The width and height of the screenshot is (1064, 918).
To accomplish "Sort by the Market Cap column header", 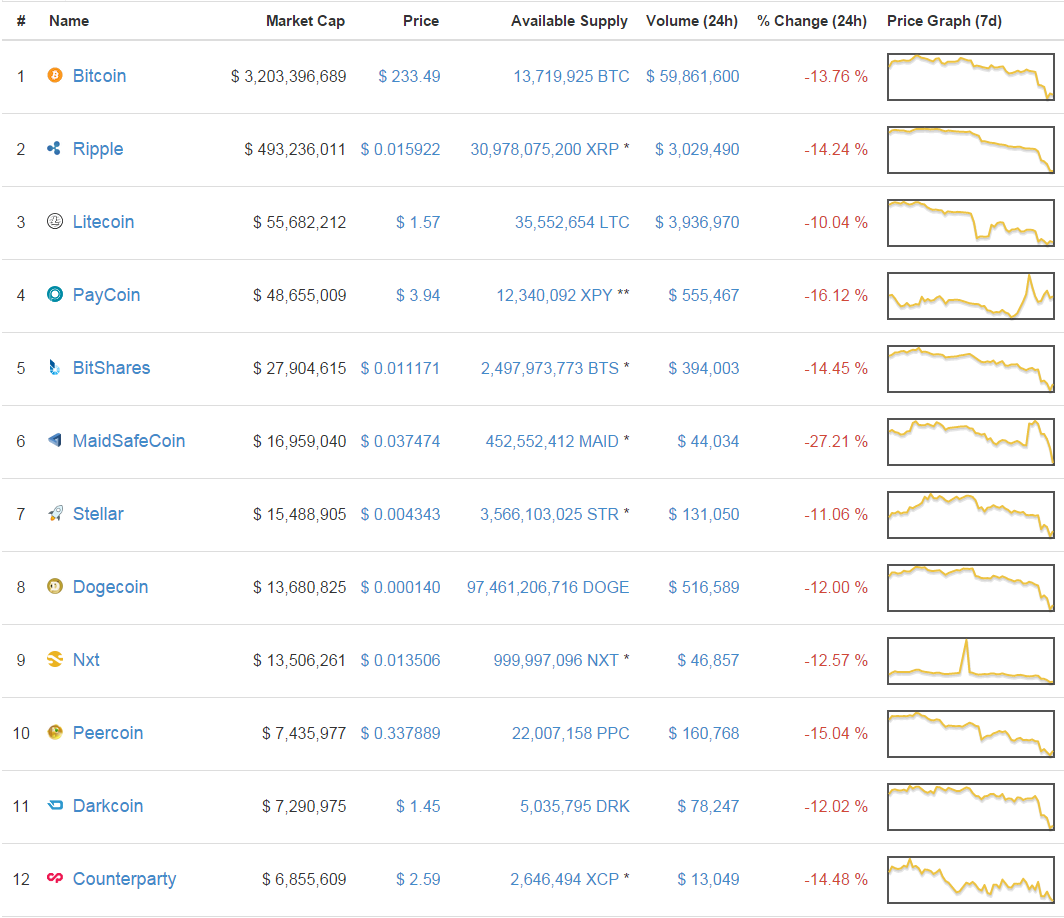I will [x=305, y=21].
